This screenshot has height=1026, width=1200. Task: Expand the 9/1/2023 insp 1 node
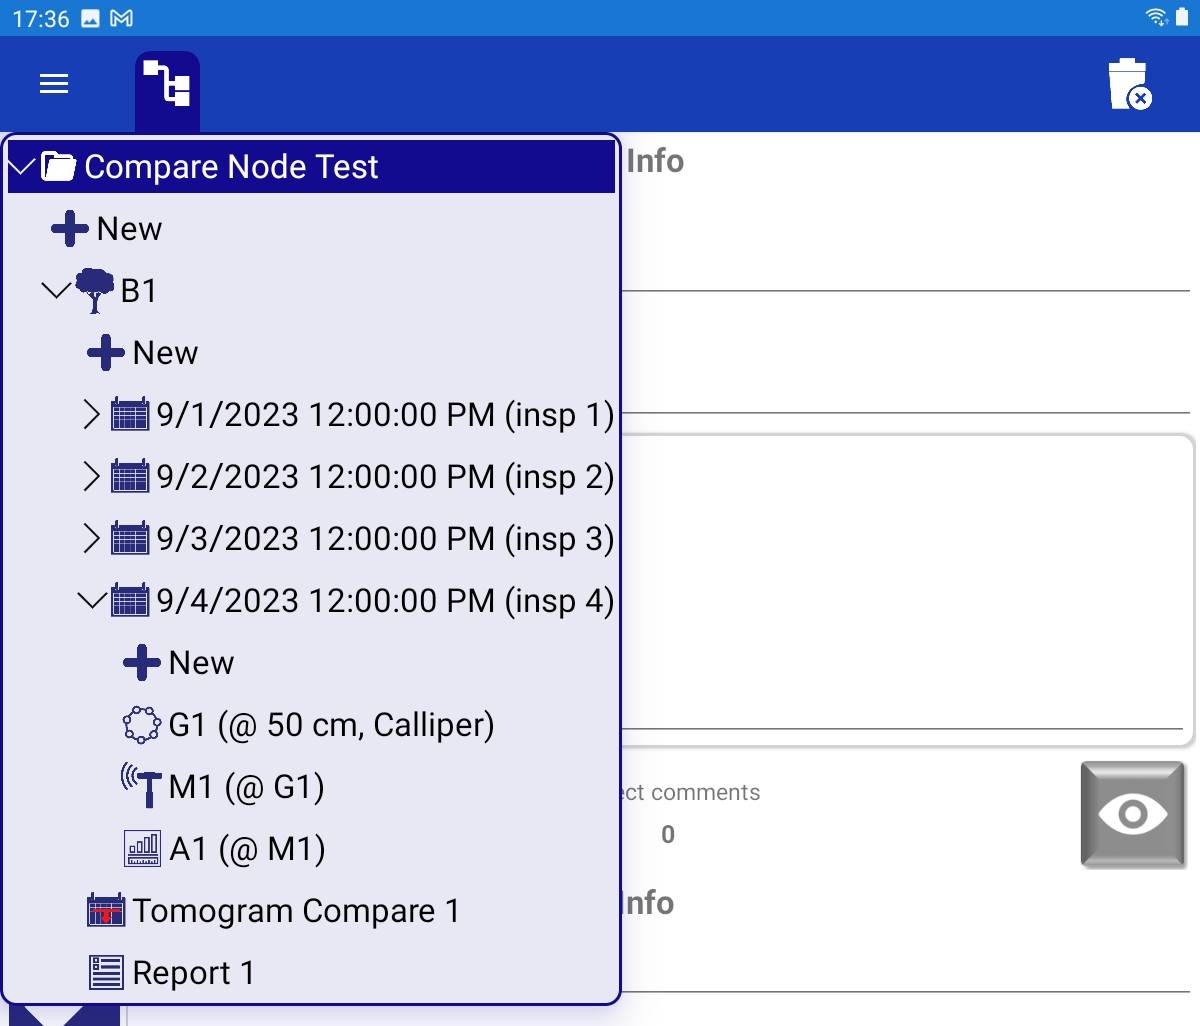[92, 414]
